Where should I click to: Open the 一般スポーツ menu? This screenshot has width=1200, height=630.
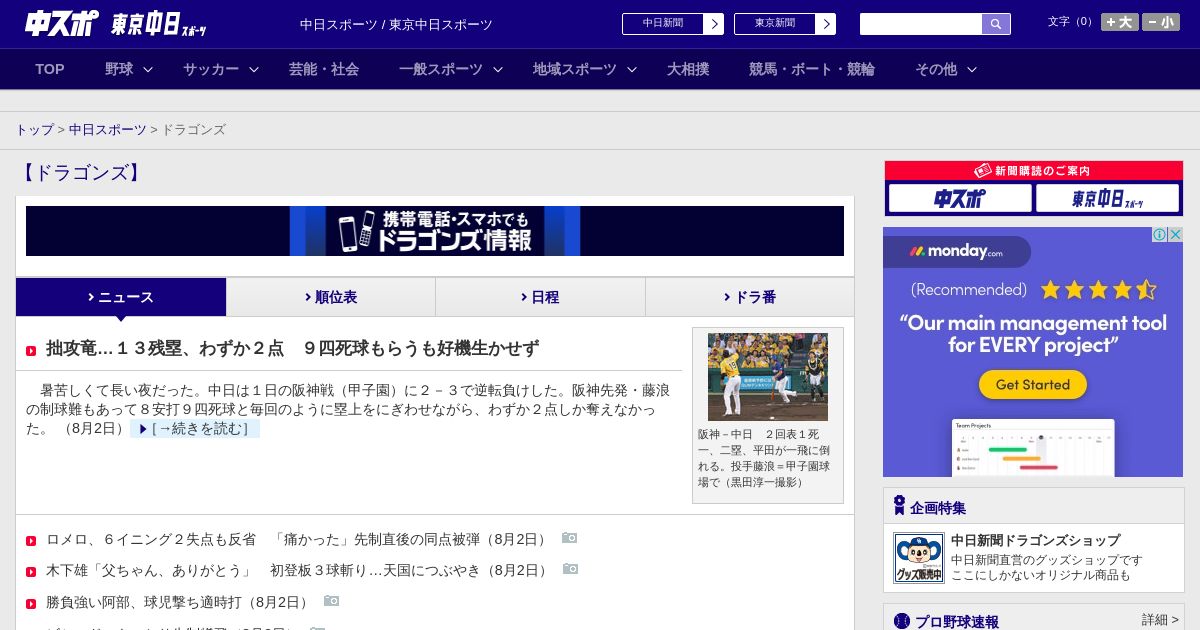441,69
